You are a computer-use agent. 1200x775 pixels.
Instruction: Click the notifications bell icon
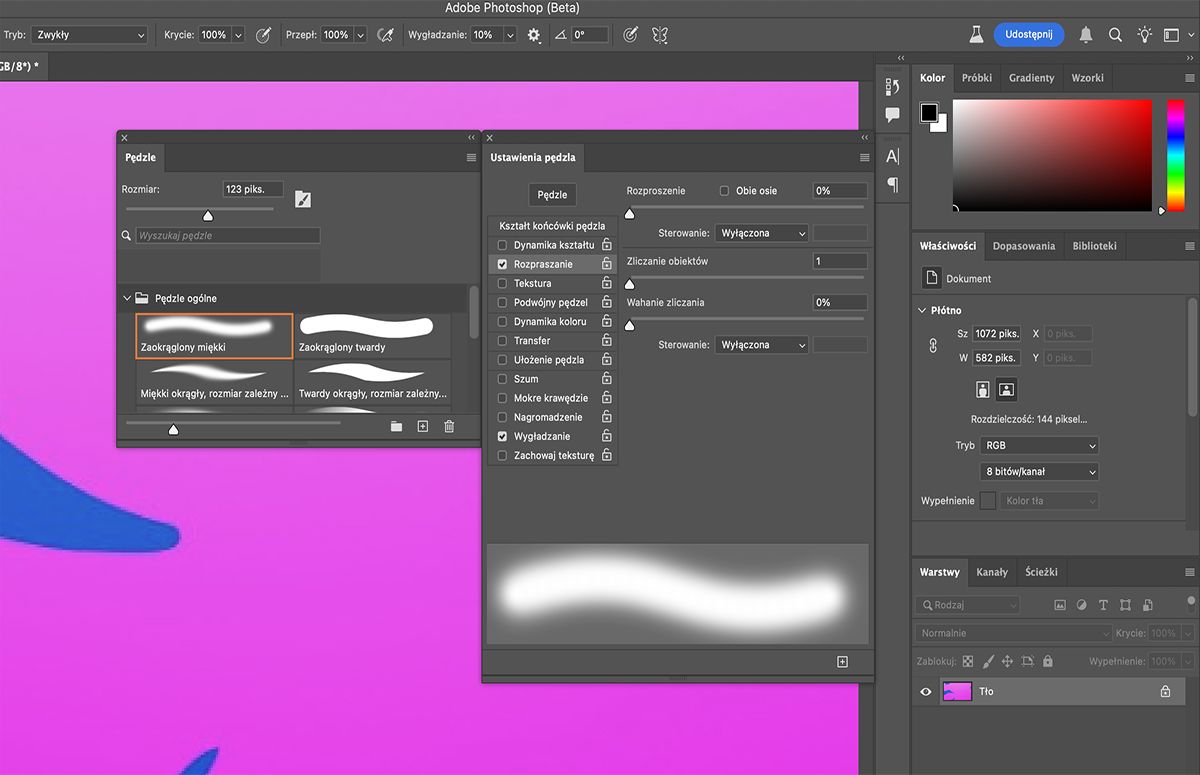(x=1086, y=35)
